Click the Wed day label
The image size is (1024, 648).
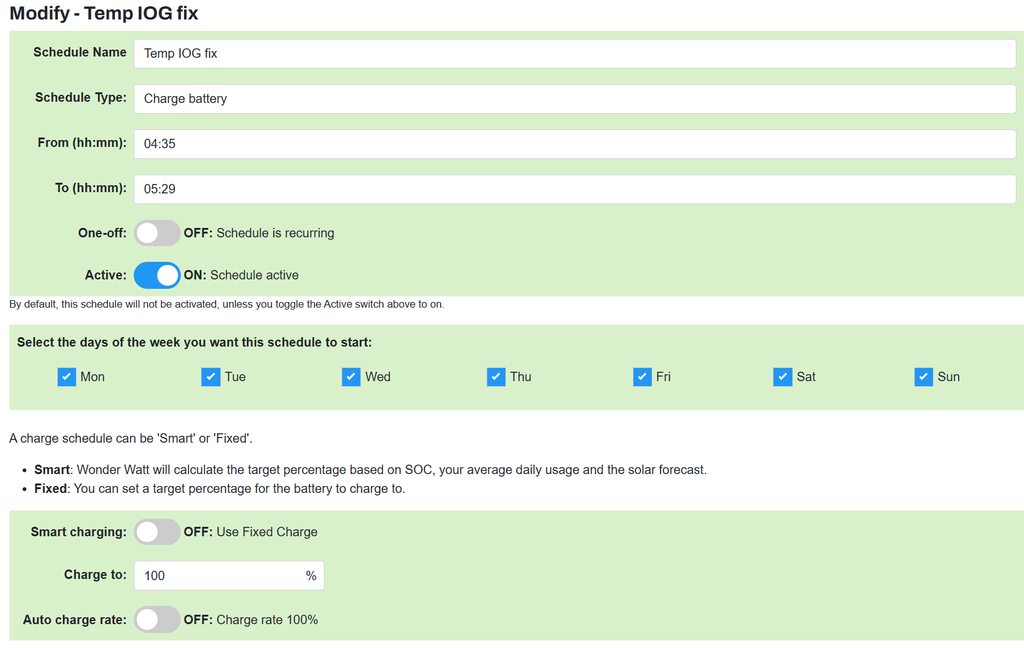378,377
